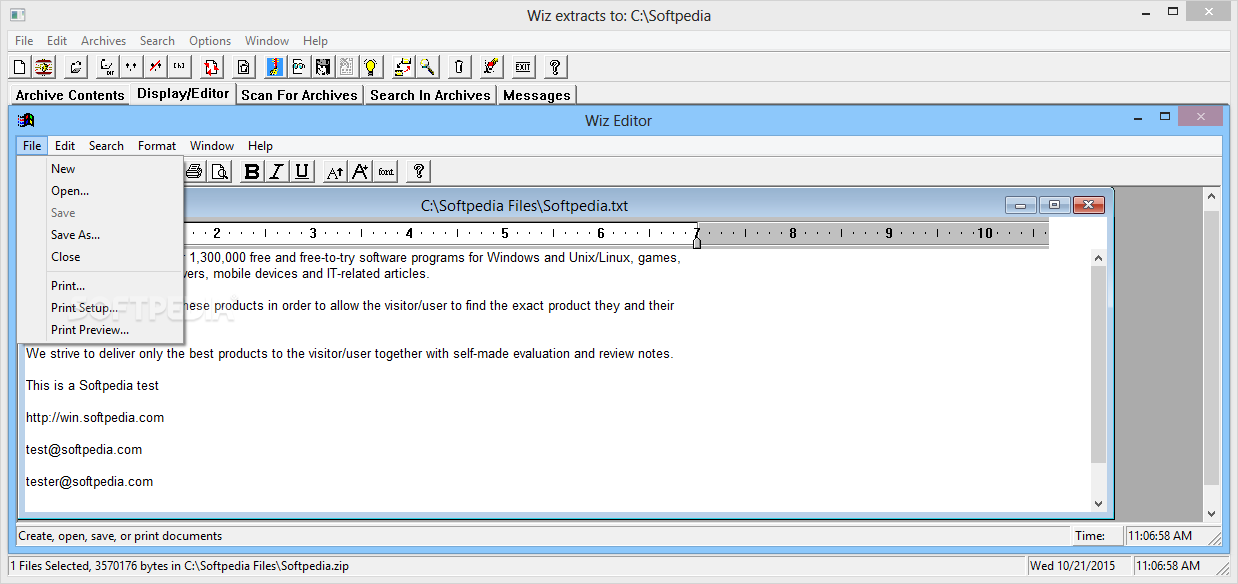Open Wiz Editor's Search menu

106,146
